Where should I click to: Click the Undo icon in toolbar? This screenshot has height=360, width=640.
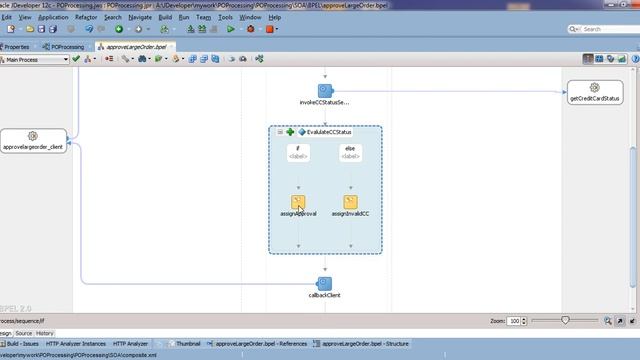pos(89,29)
